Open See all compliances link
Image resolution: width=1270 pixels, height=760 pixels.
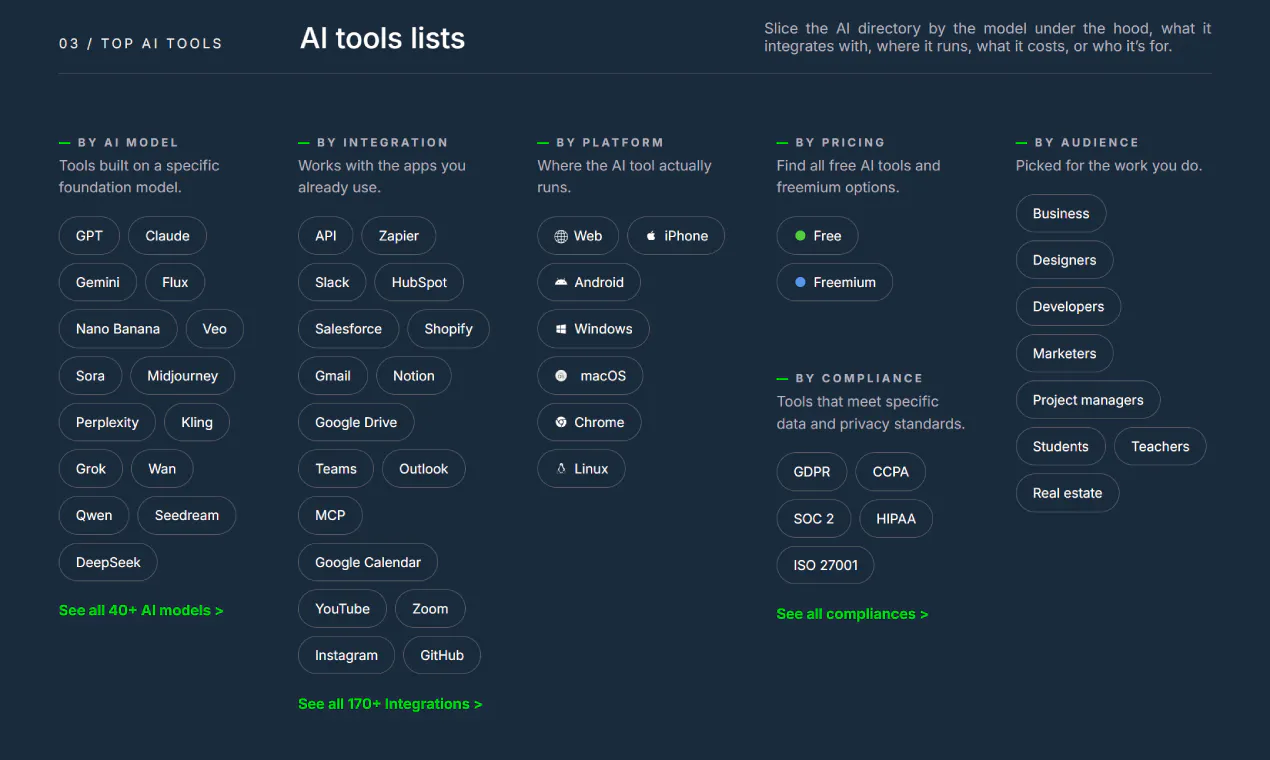coord(852,614)
